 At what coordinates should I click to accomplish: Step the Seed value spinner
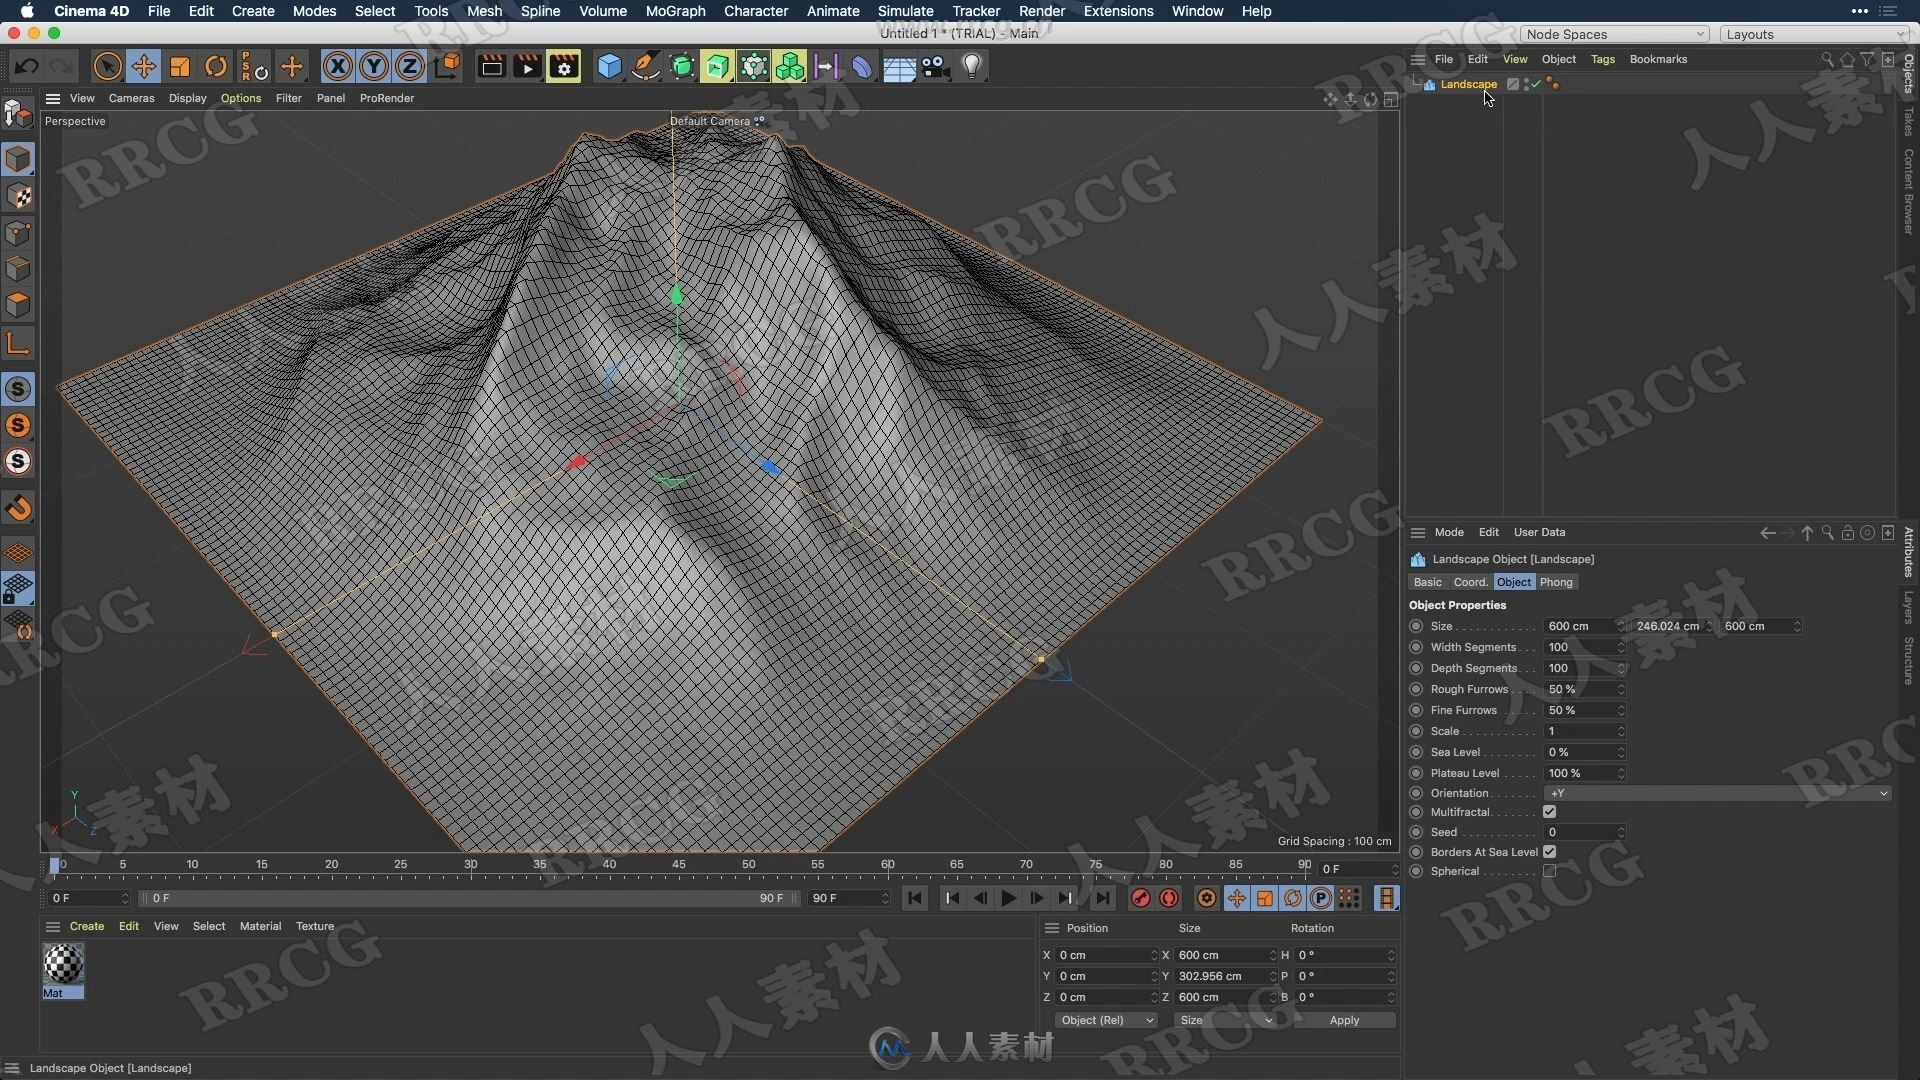click(1621, 832)
